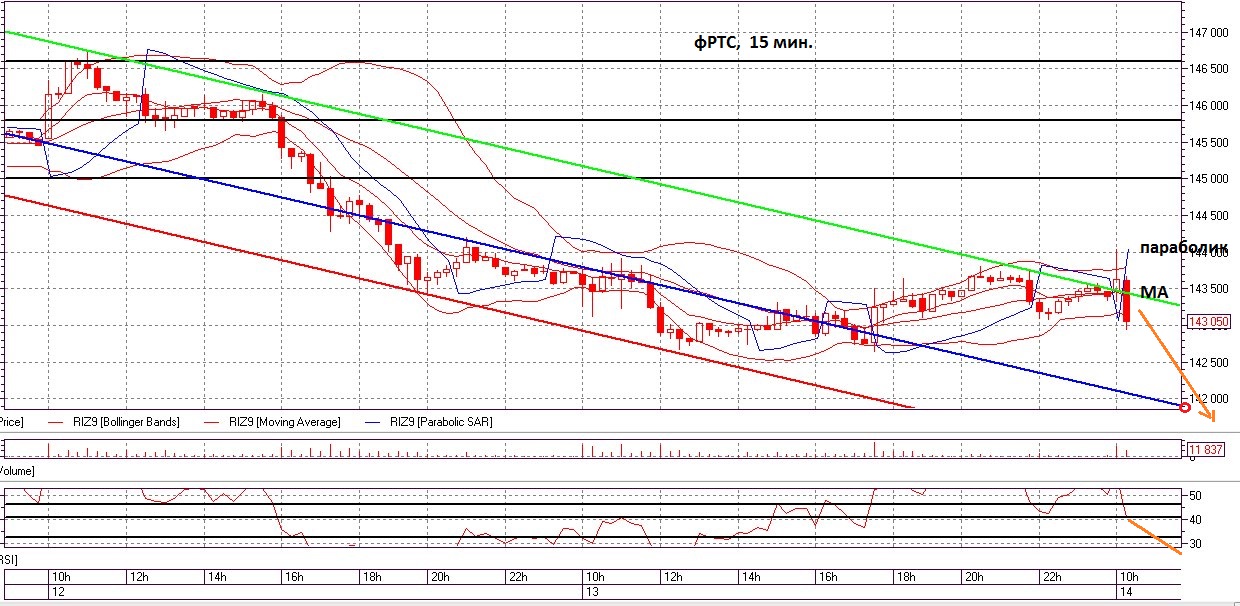The width and height of the screenshot is (1240, 606).
Task: Click the 145 500 price axis label
Action: [x=1210, y=142]
